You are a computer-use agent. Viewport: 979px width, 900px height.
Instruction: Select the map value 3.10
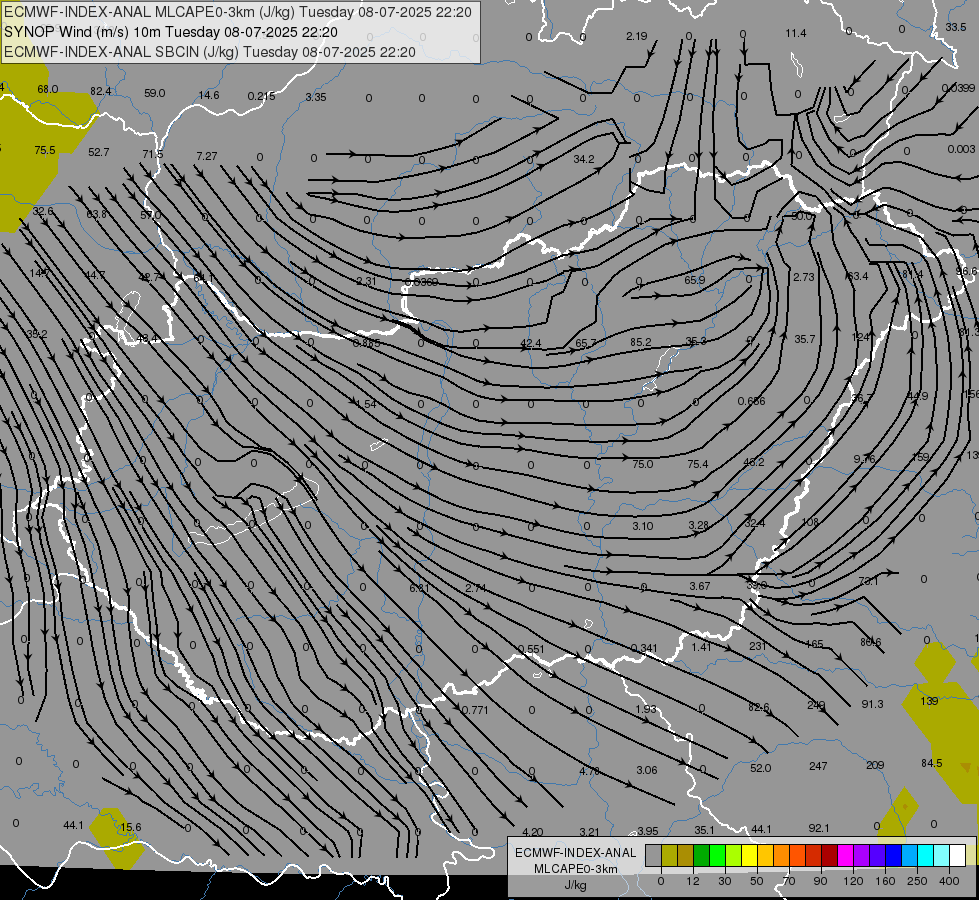(642, 526)
